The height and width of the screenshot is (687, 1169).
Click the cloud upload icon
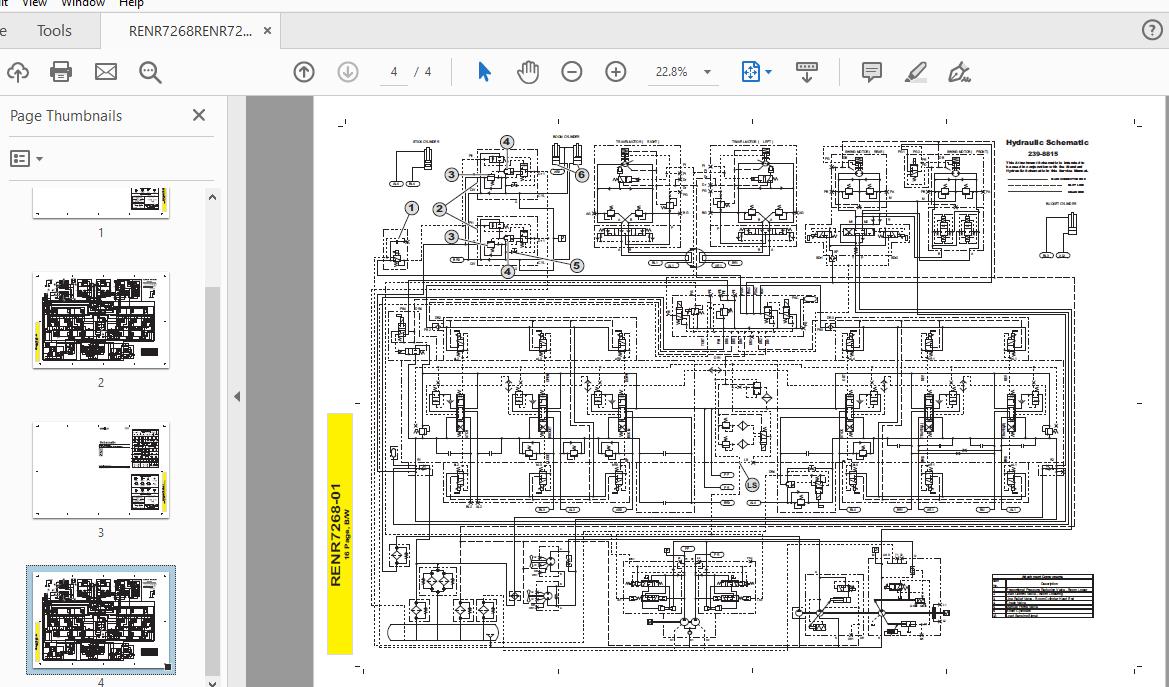tap(18, 72)
